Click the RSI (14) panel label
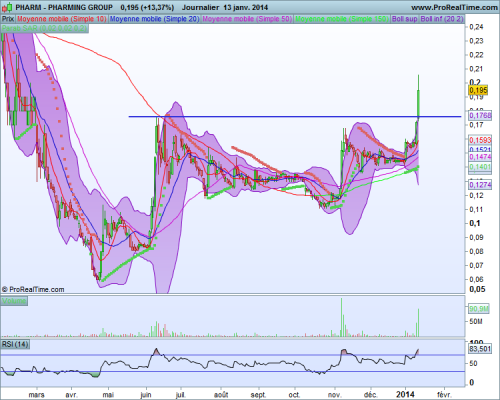 [15, 344]
